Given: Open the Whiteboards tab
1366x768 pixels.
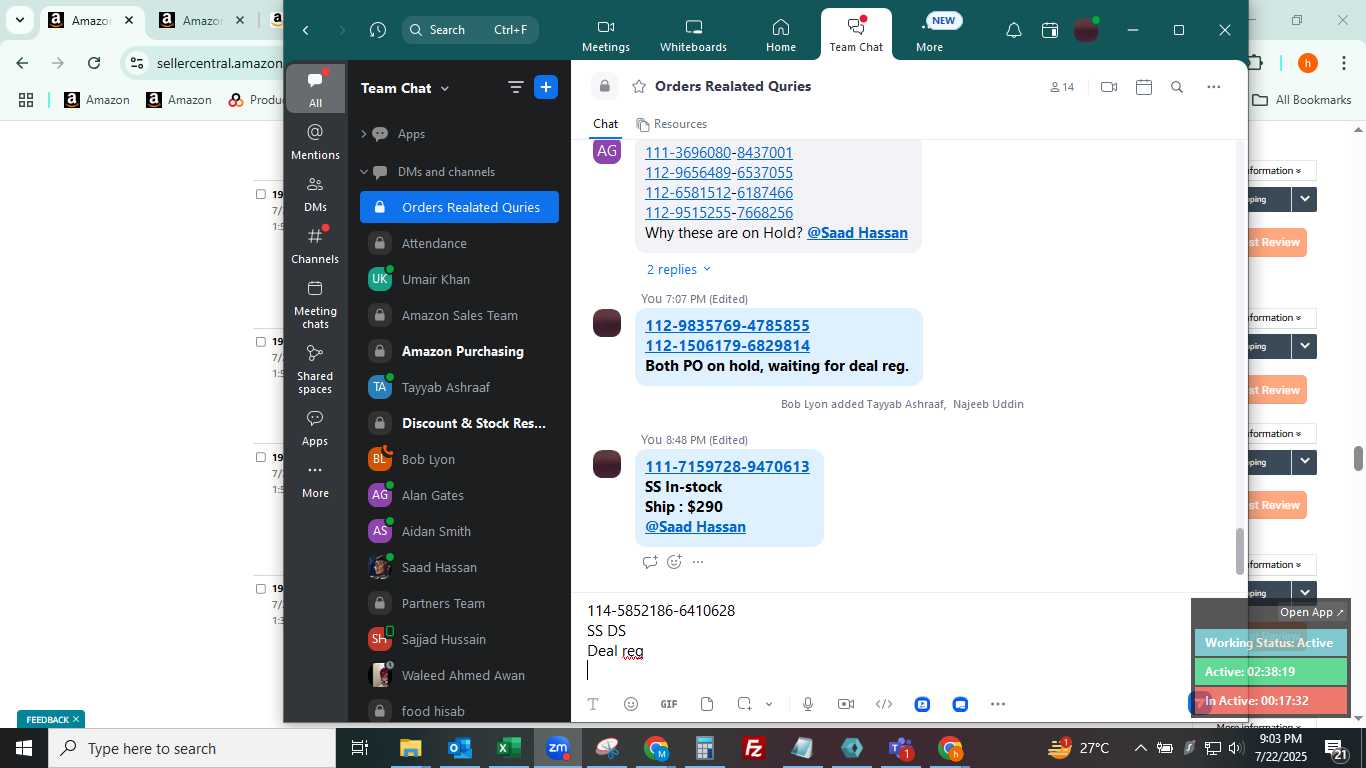Looking at the screenshot, I should coord(693,35).
